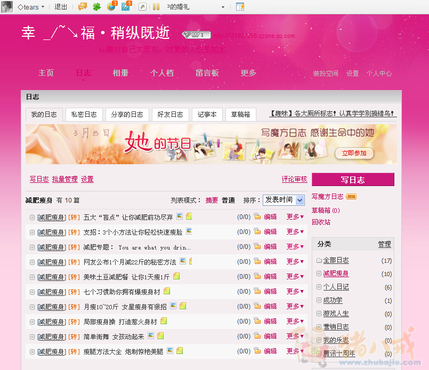The height and width of the screenshot is (370, 429).
Task: Open the 相册 navigation item
Action: (x=120, y=73)
